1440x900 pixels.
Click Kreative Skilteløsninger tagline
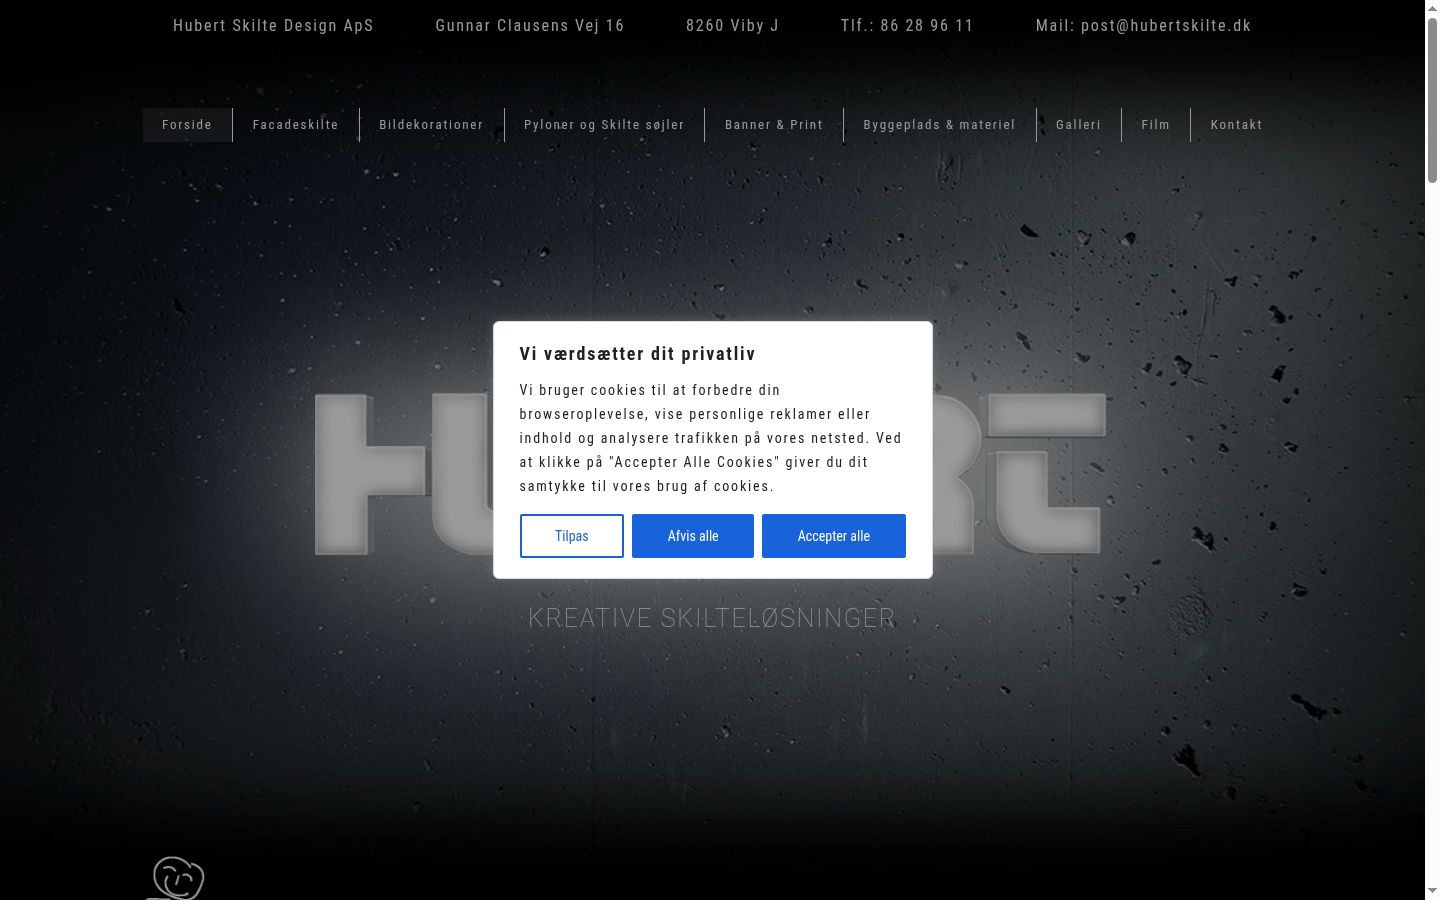point(712,618)
